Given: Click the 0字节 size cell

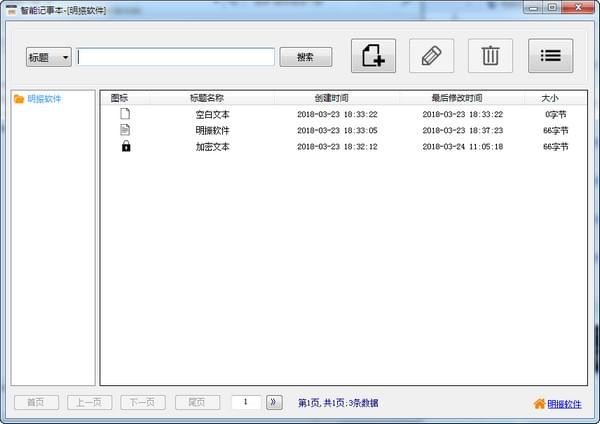Looking at the screenshot, I should click(x=556, y=114).
